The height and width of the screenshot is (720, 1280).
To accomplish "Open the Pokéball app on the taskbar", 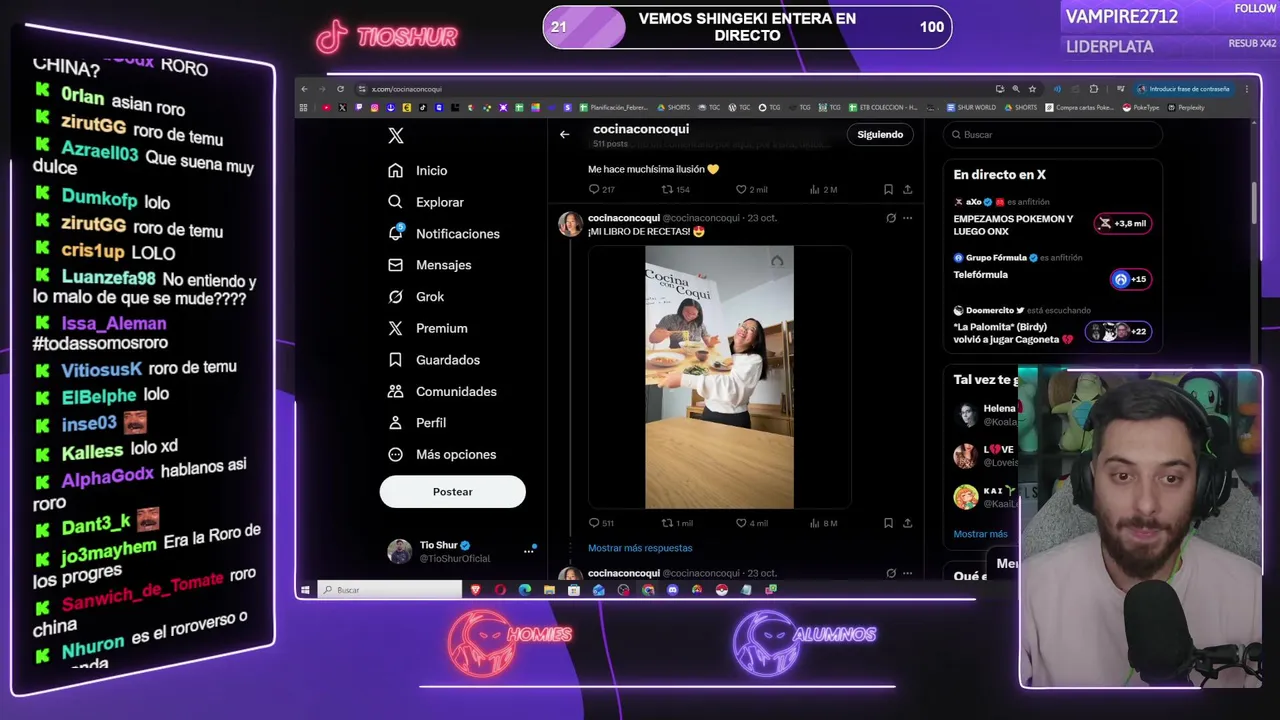I will (x=721, y=590).
